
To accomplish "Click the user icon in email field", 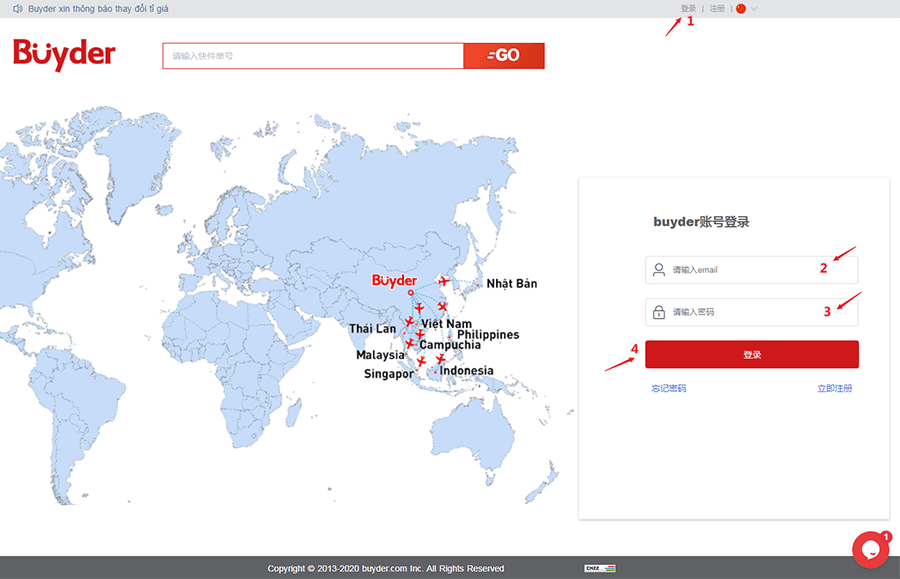I will (659, 270).
